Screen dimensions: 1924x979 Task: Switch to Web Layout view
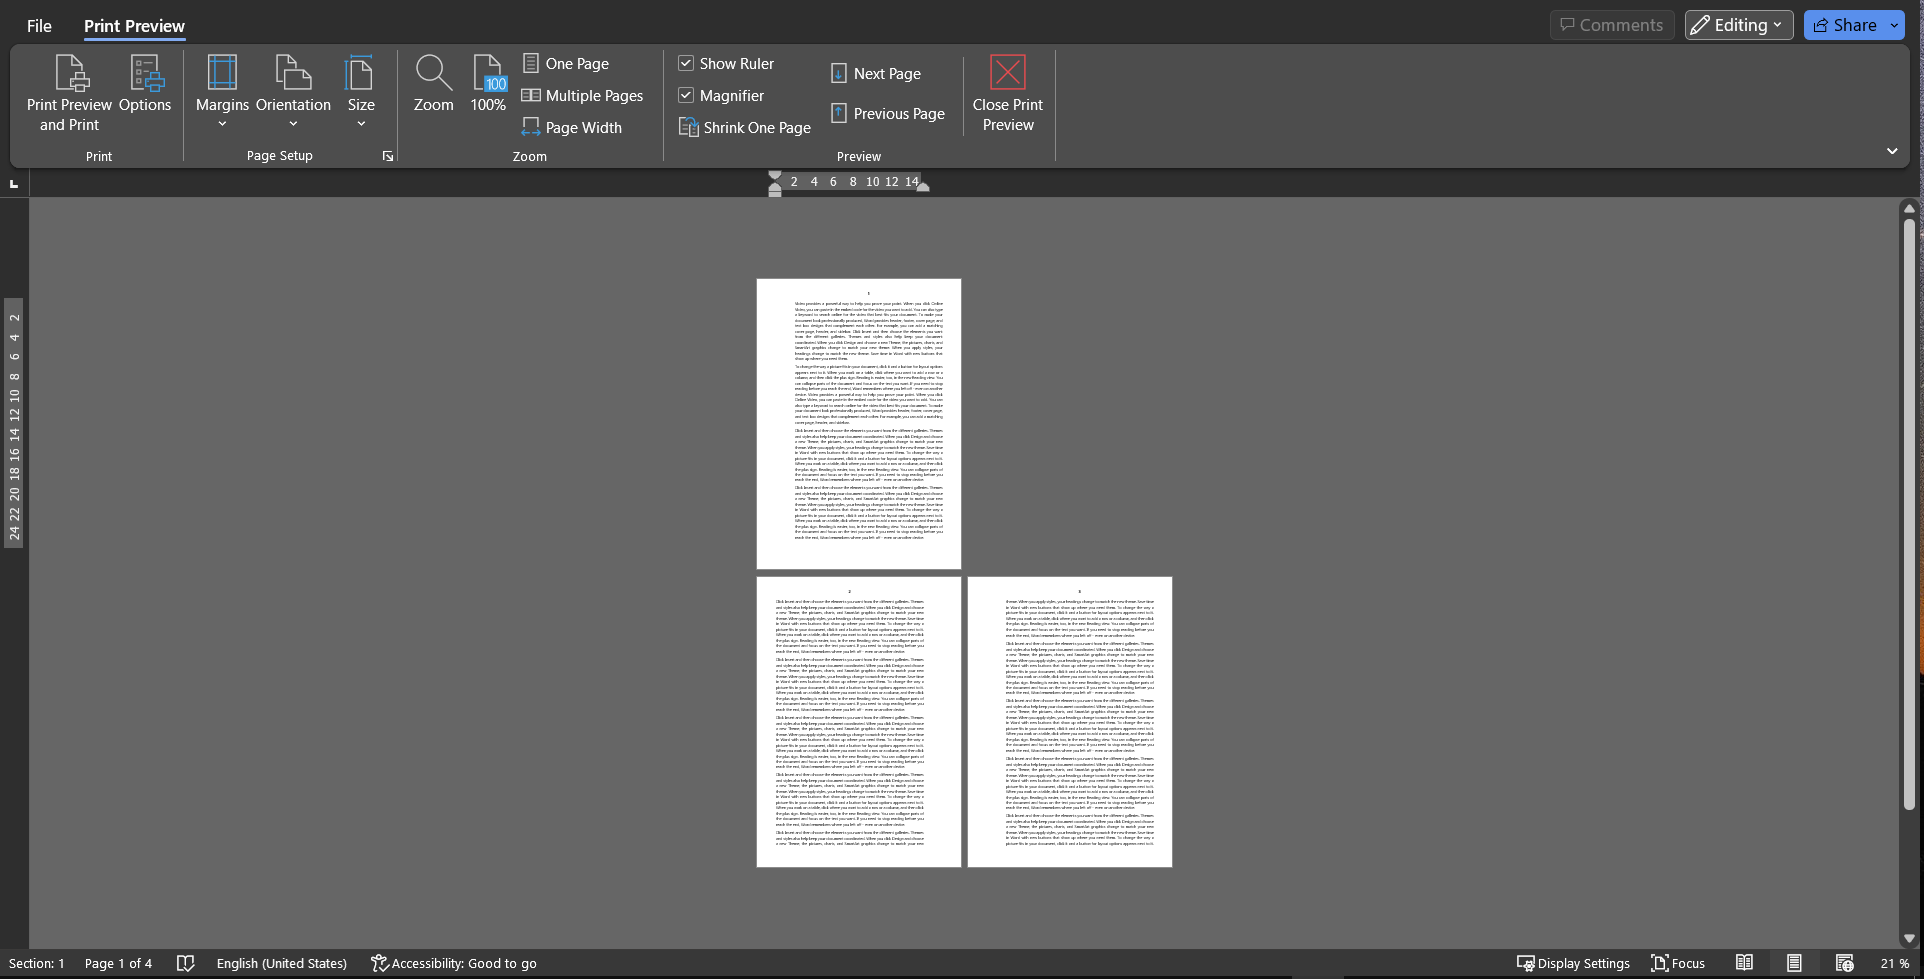1845,963
